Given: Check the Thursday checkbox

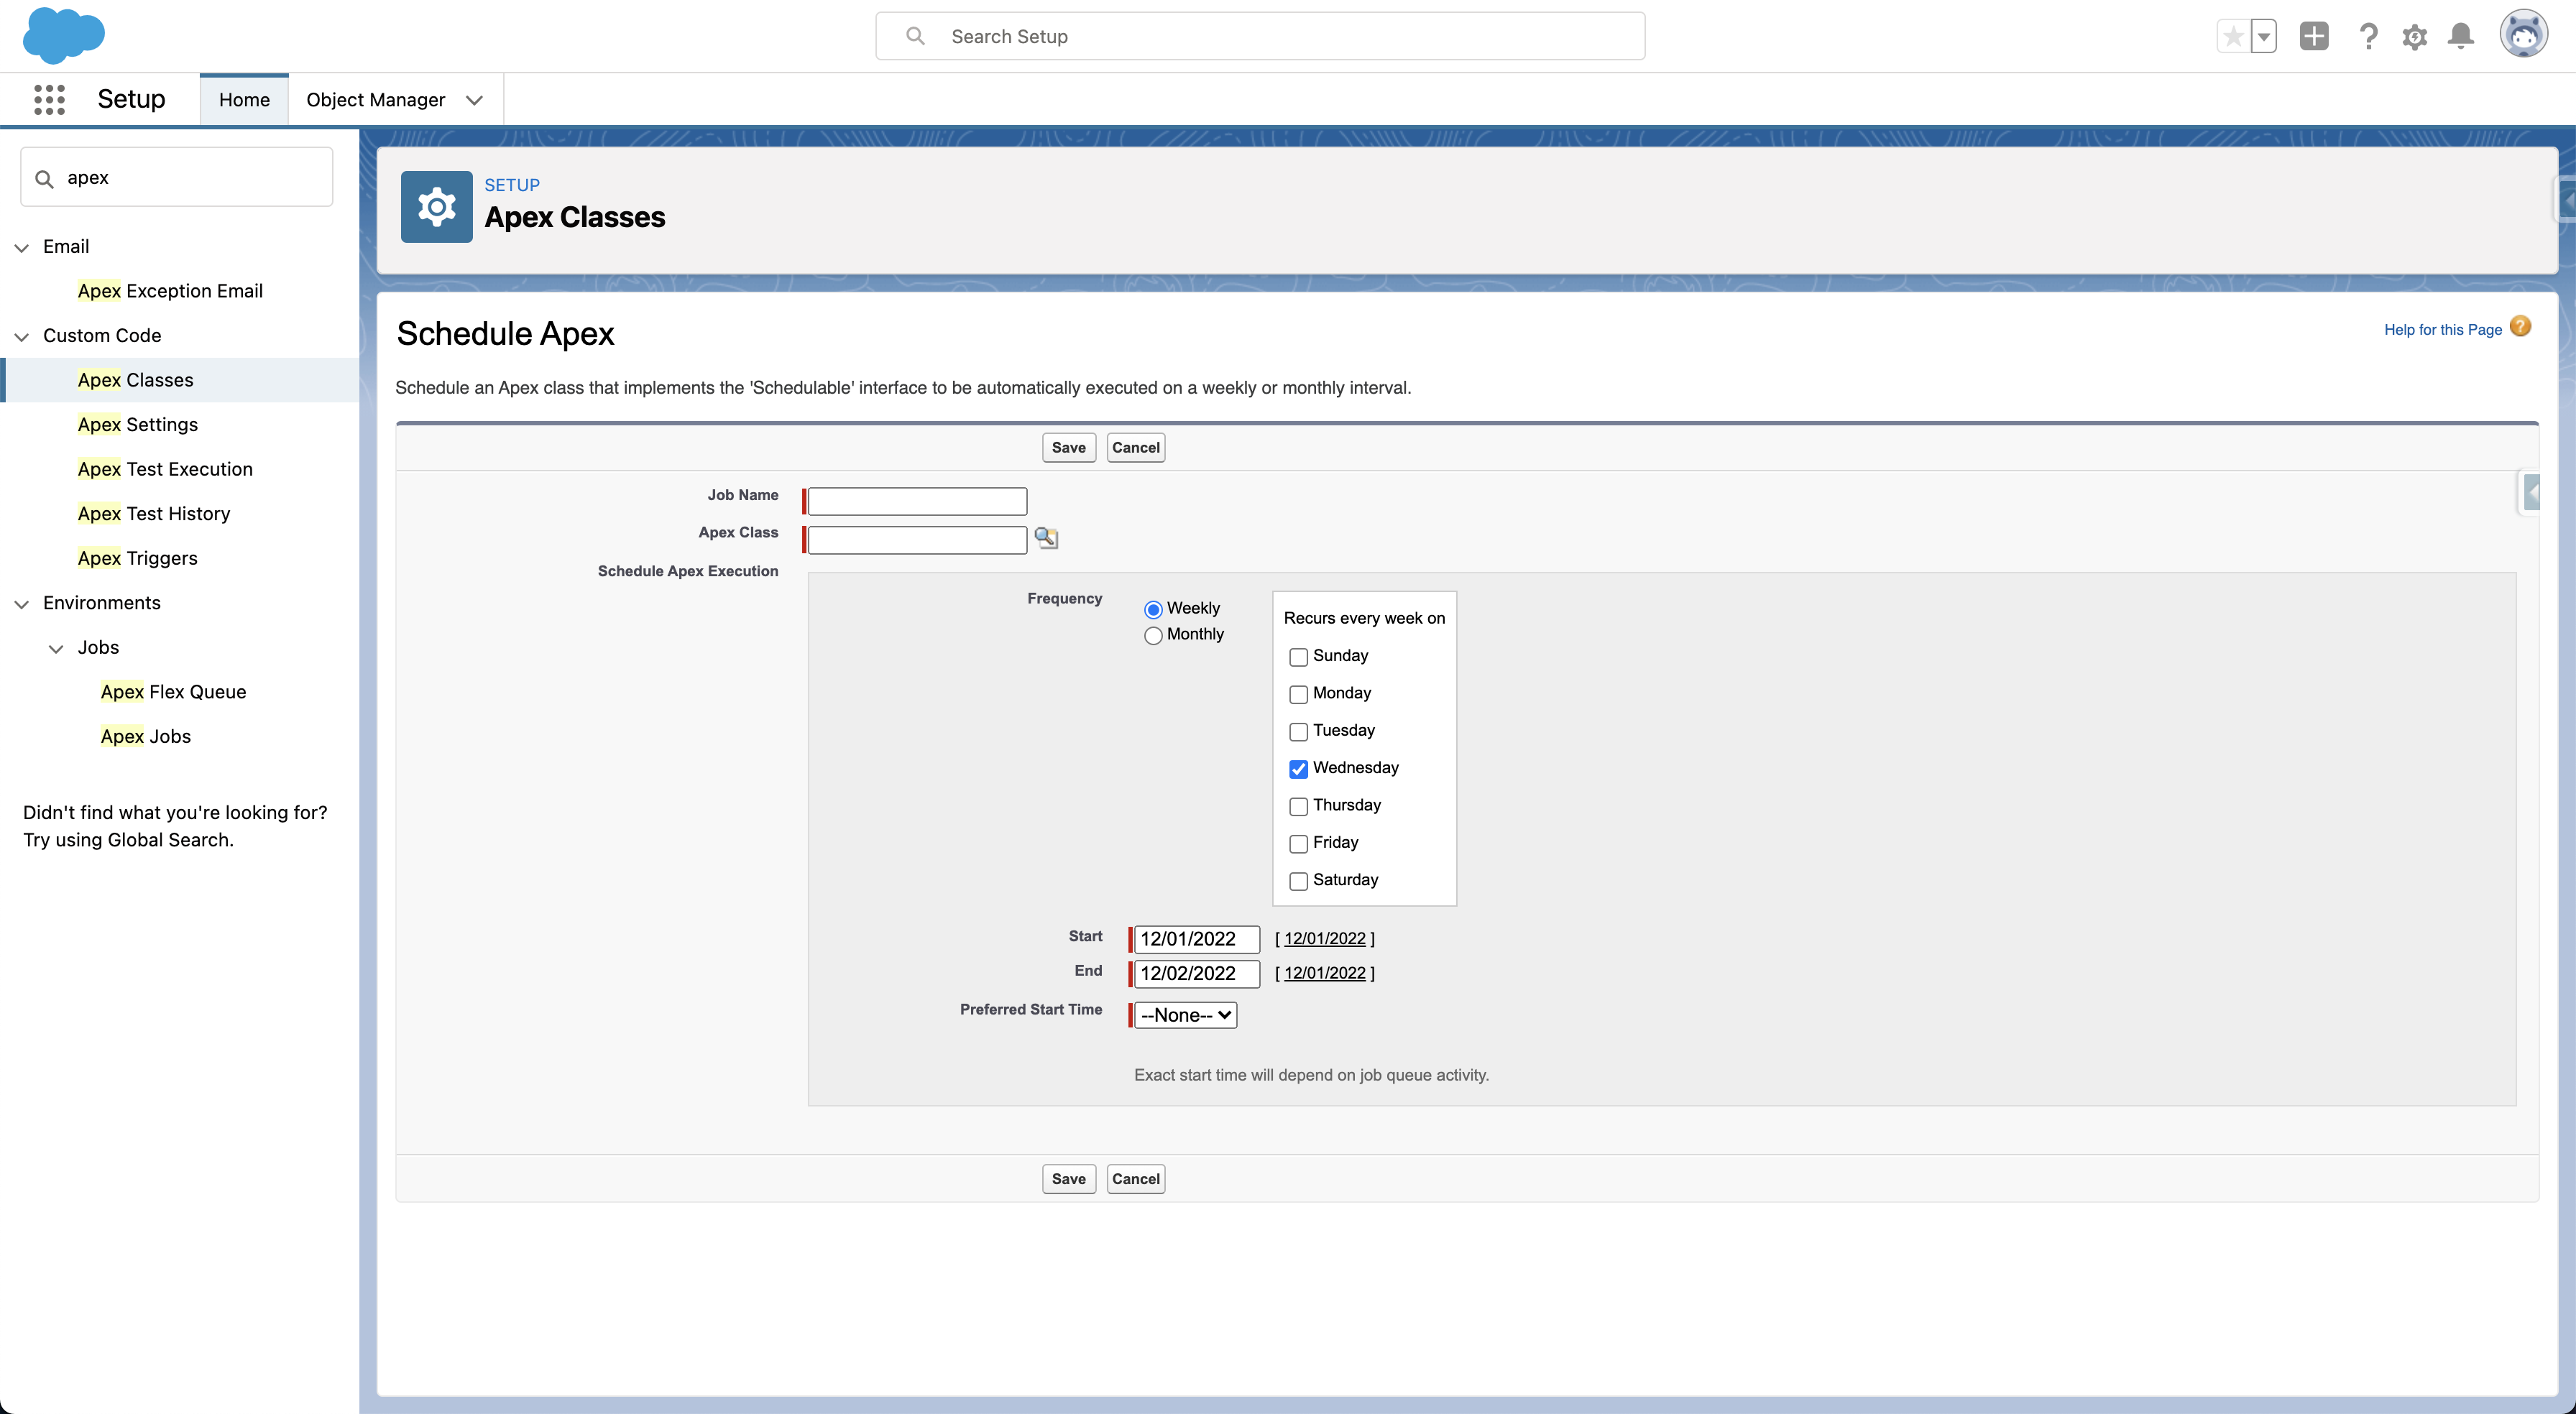Looking at the screenshot, I should (x=1298, y=806).
